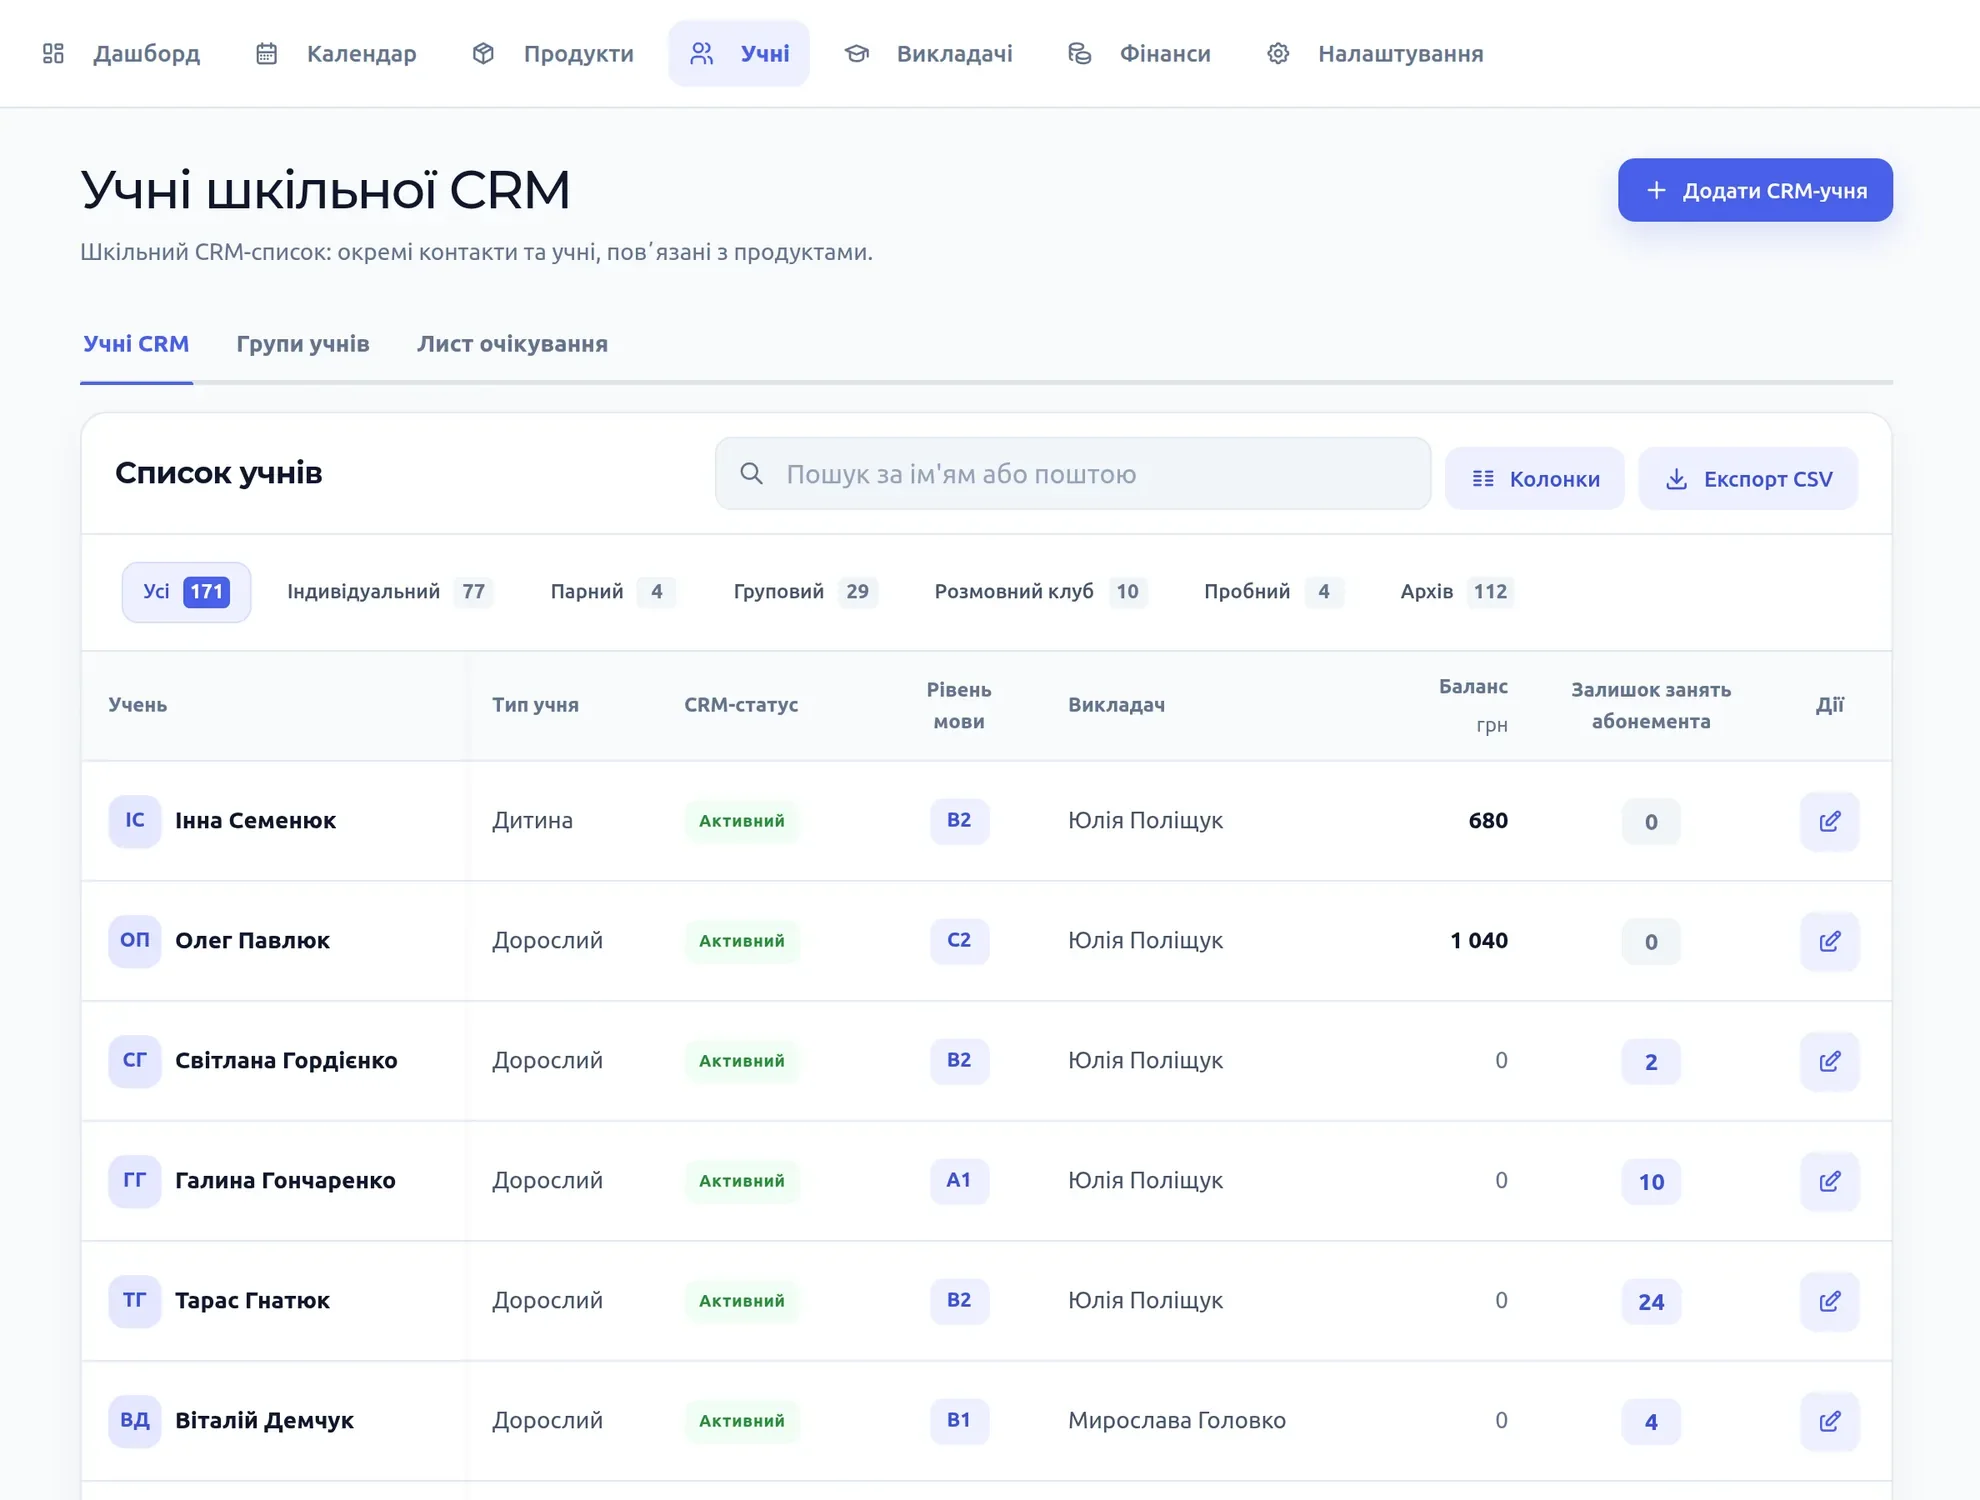Screen dimensions: 1980x1500
Task: Click the Продукти box icon
Action: pyautogui.click(x=483, y=53)
